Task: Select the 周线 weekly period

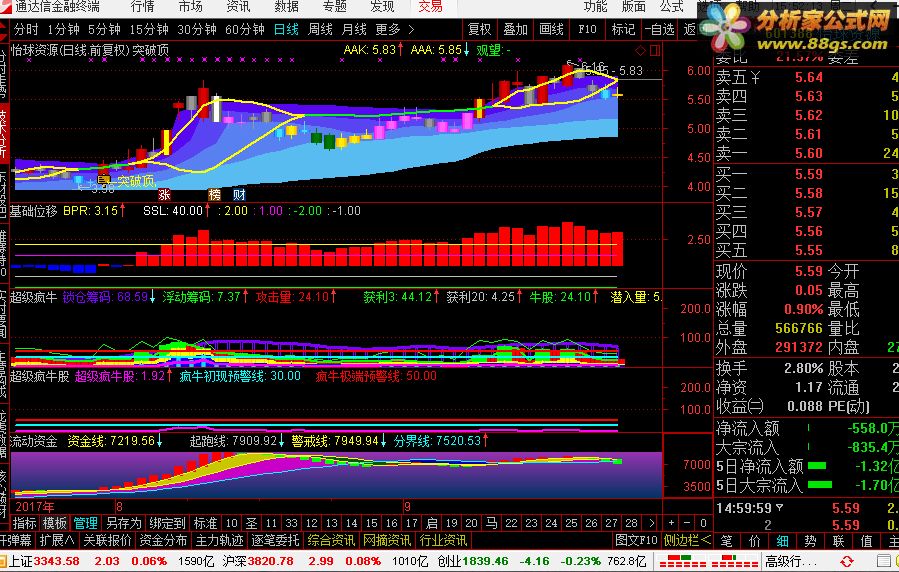Action: pos(320,29)
